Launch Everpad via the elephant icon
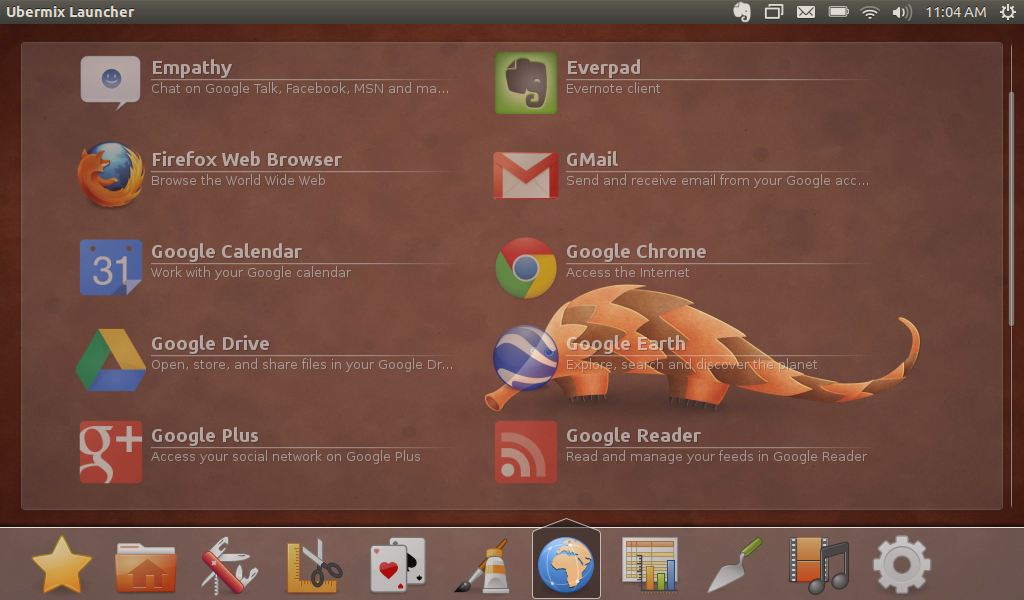The image size is (1024, 600). click(526, 83)
